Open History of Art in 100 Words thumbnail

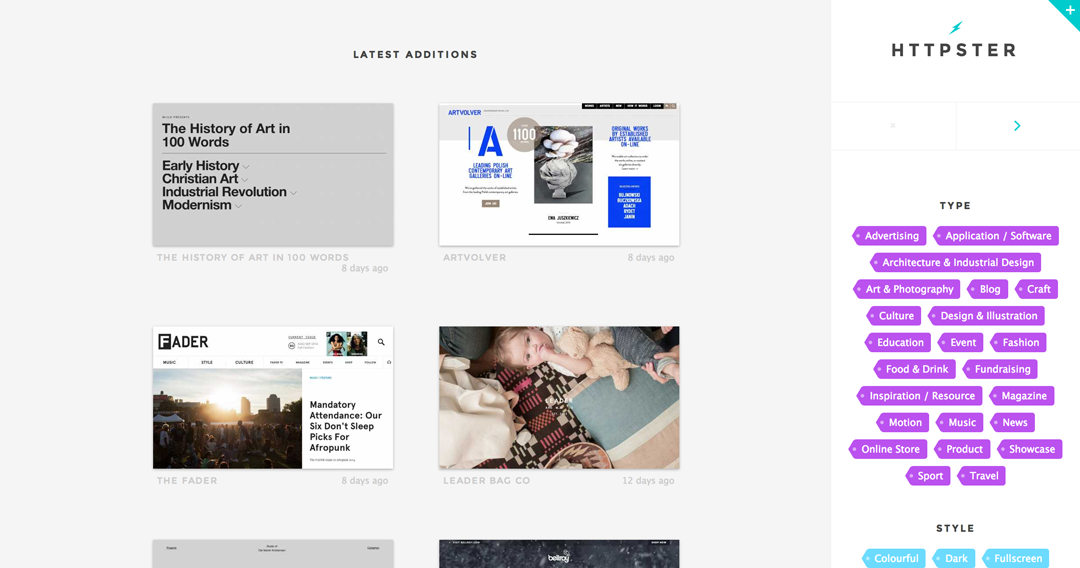click(x=273, y=175)
